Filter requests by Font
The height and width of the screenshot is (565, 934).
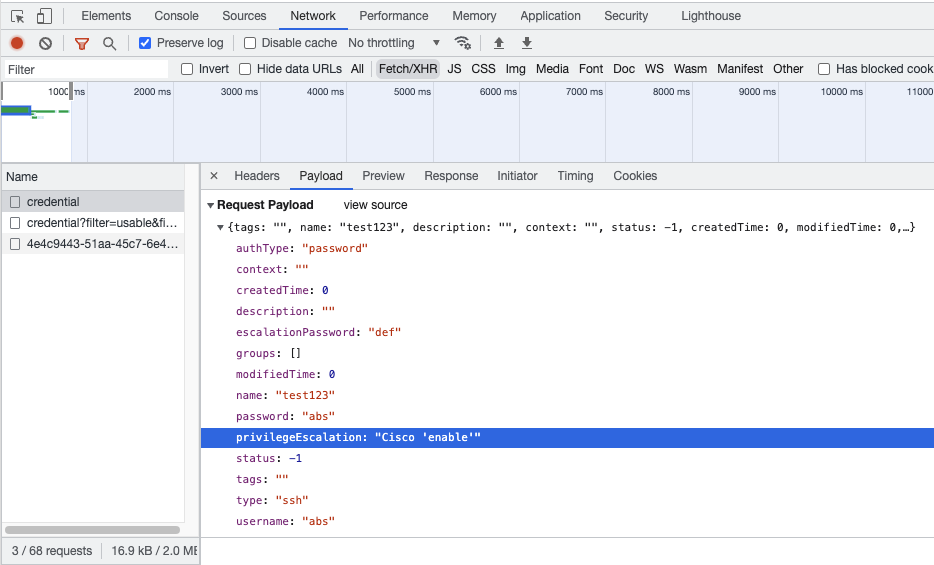(591, 69)
